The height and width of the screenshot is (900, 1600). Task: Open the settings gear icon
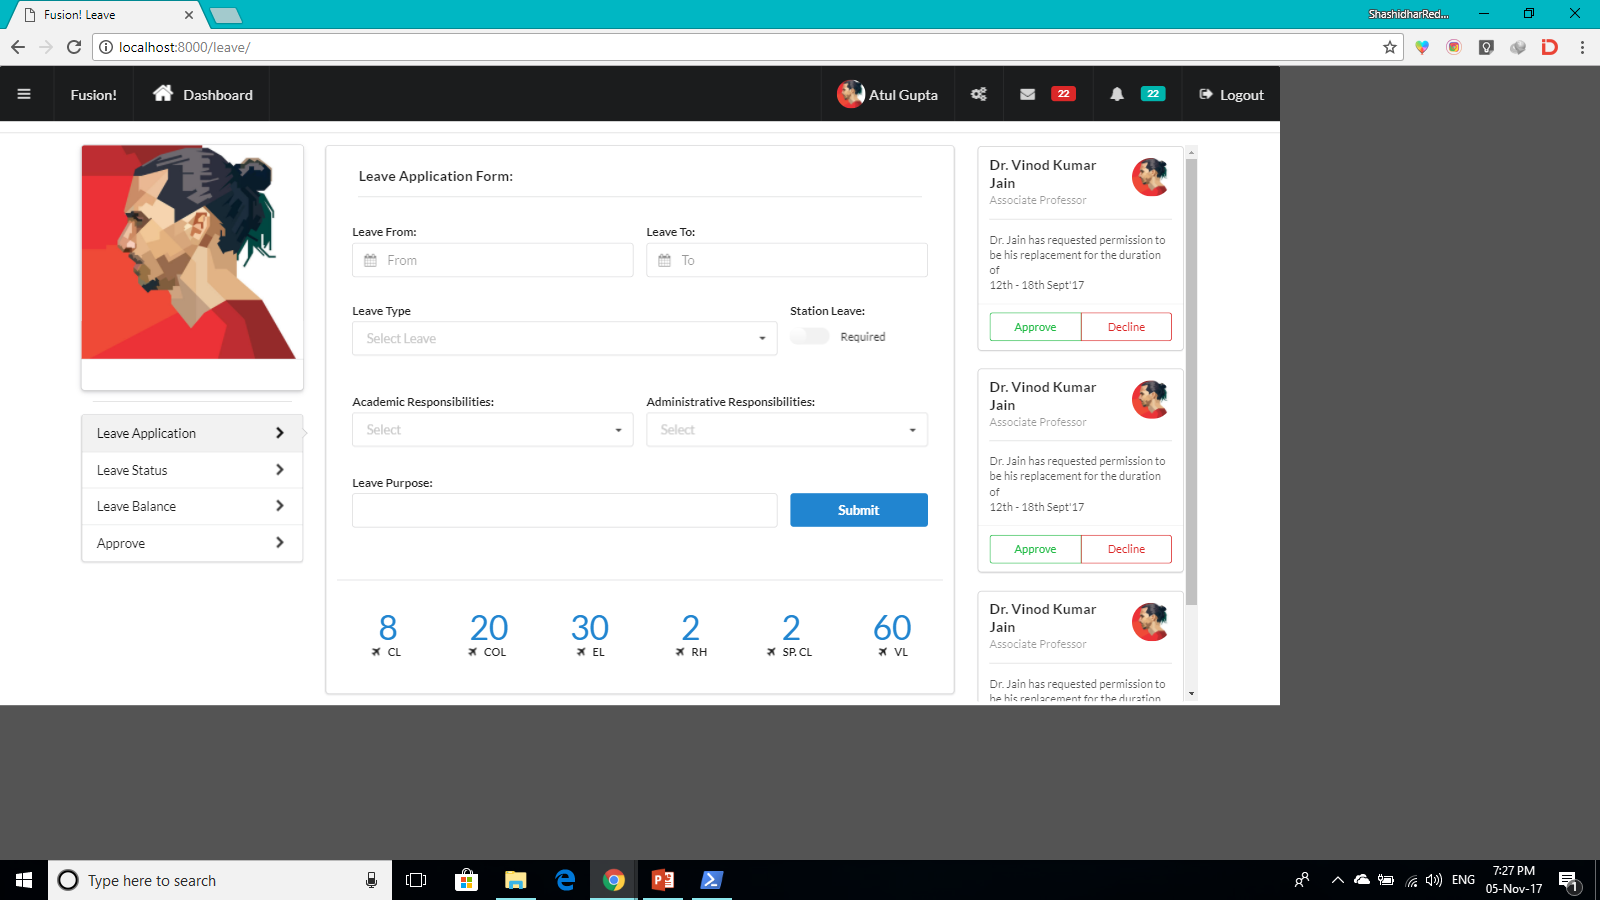(x=978, y=93)
